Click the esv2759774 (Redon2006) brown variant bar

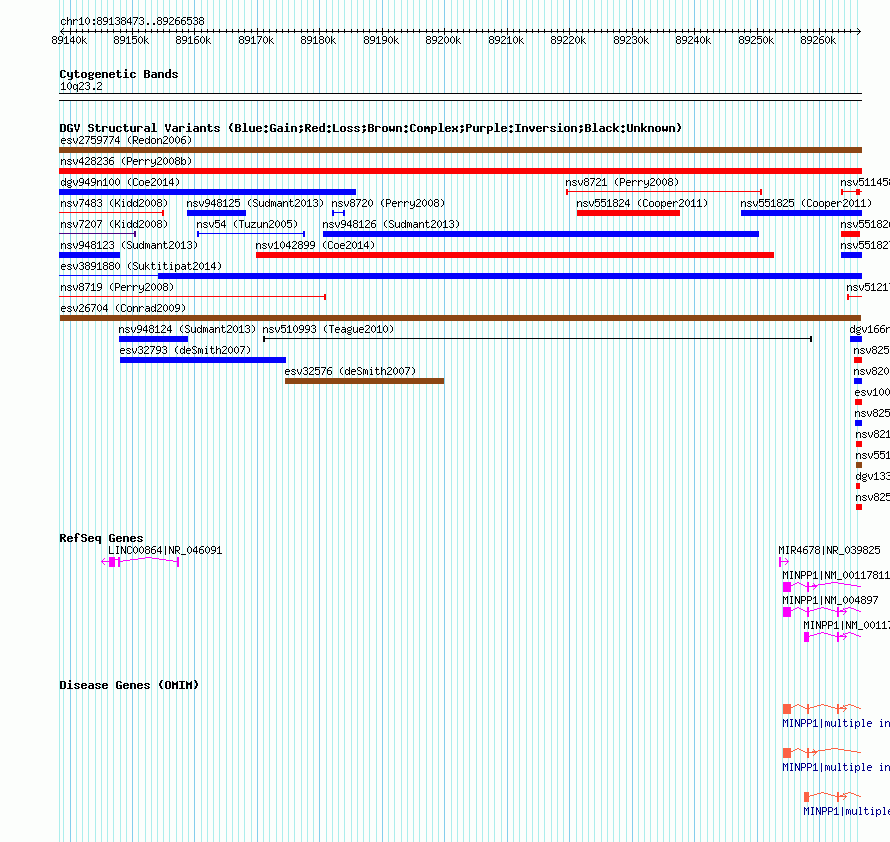[x=460, y=150]
